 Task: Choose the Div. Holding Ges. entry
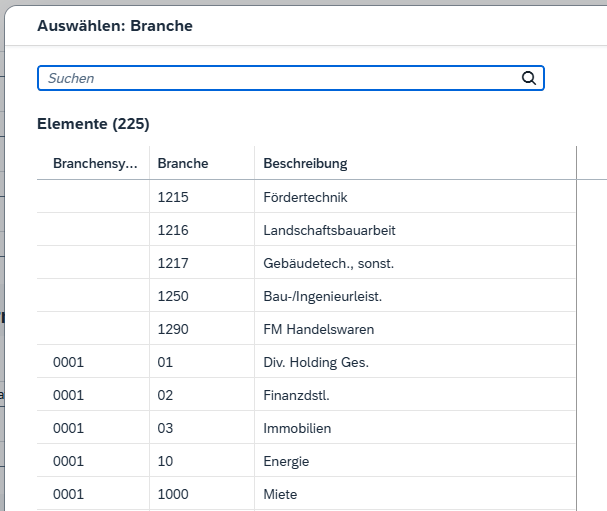click(x=315, y=362)
